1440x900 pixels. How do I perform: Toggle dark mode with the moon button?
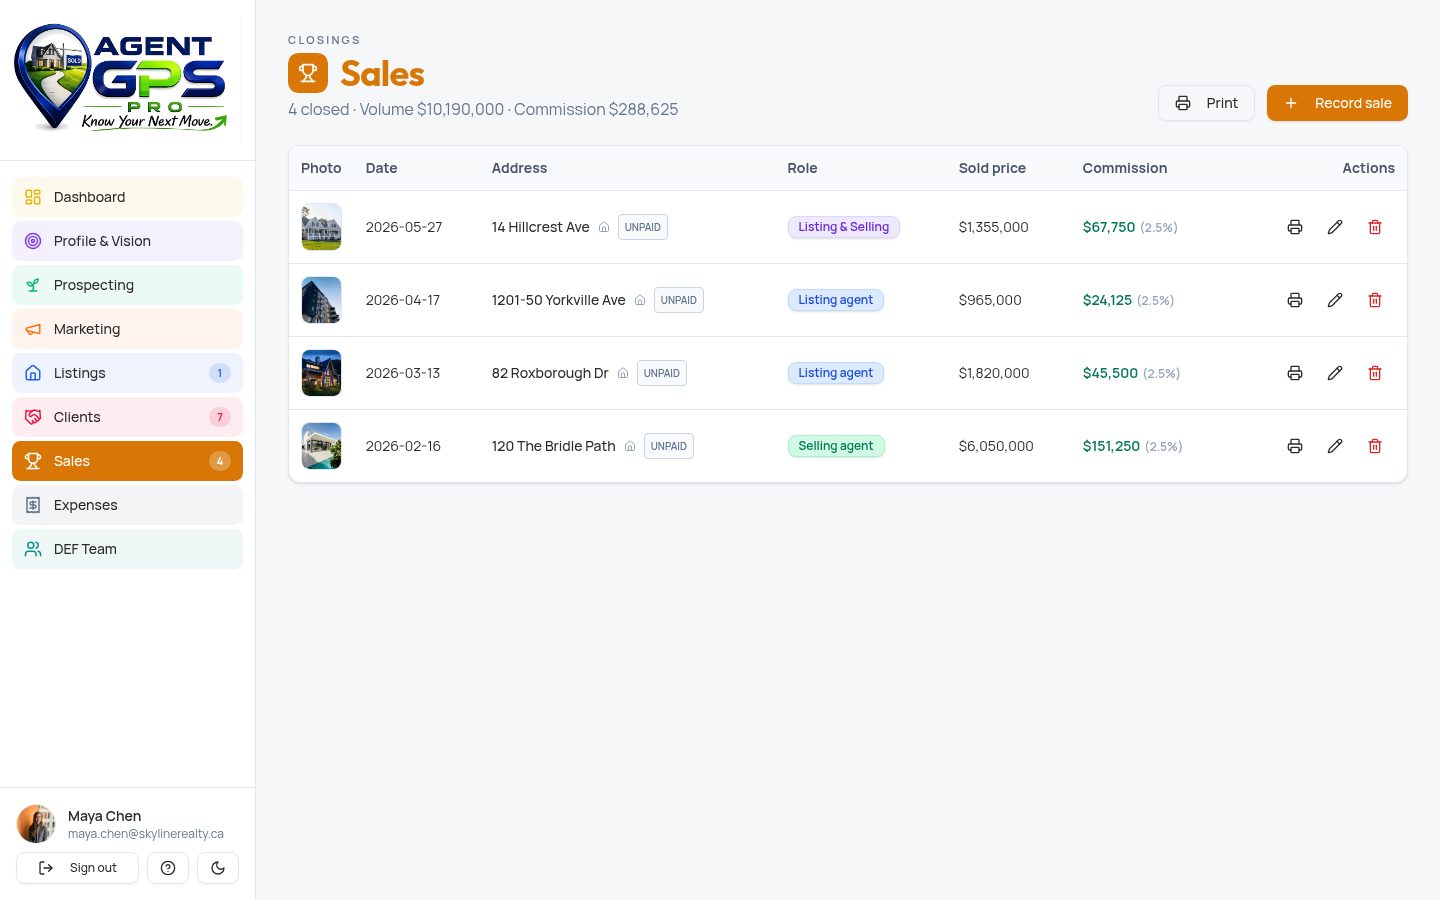[x=218, y=868]
